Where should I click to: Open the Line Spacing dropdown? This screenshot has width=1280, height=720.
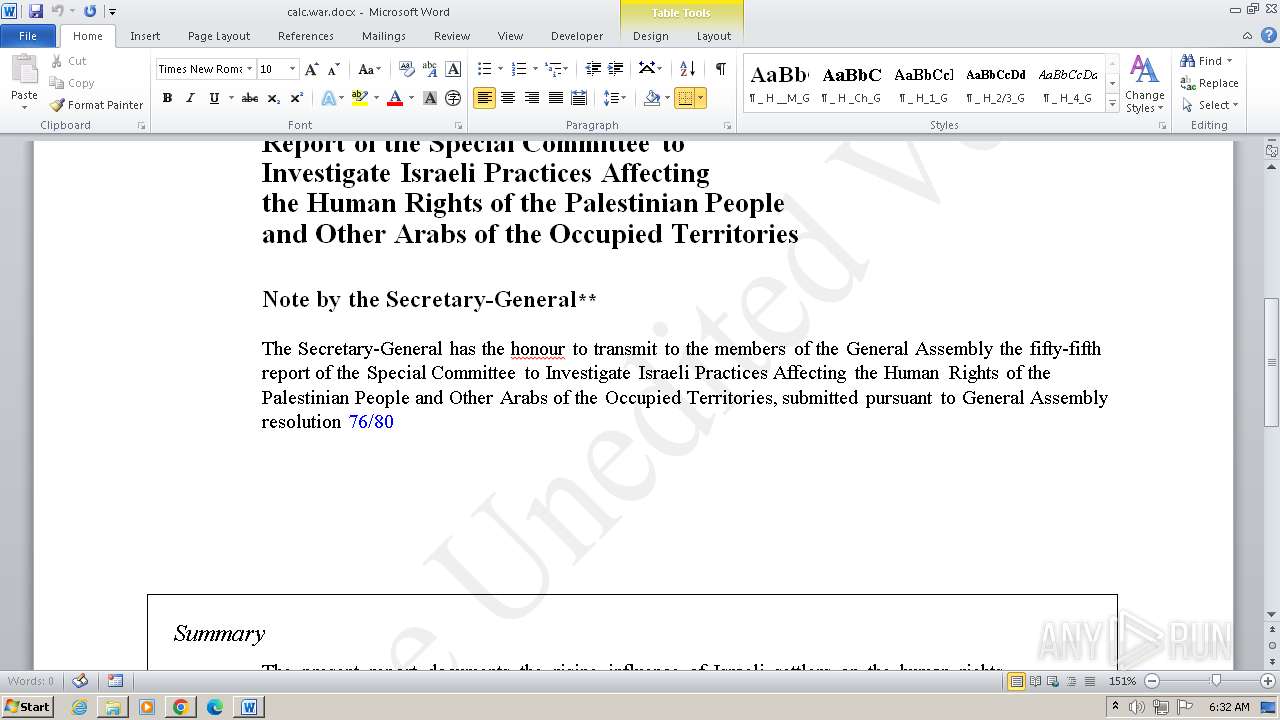(x=614, y=98)
